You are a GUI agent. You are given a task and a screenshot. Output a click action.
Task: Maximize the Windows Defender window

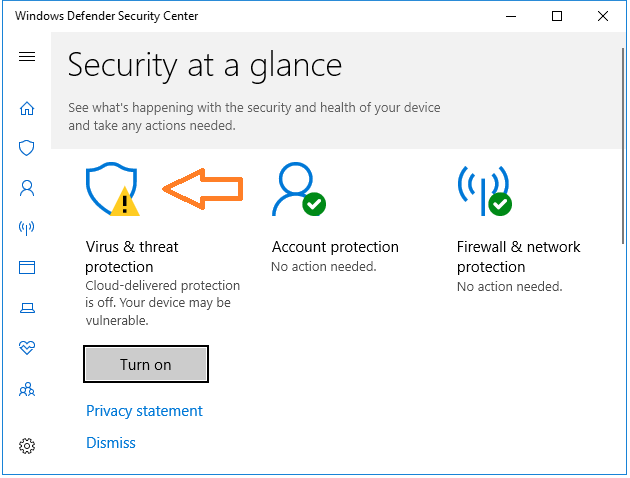pyautogui.click(x=557, y=16)
